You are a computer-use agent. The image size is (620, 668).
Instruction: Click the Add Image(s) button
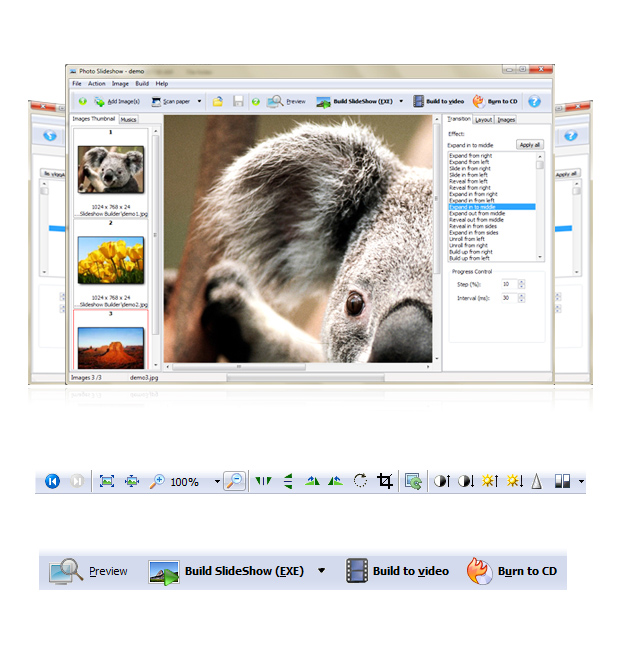pos(115,101)
